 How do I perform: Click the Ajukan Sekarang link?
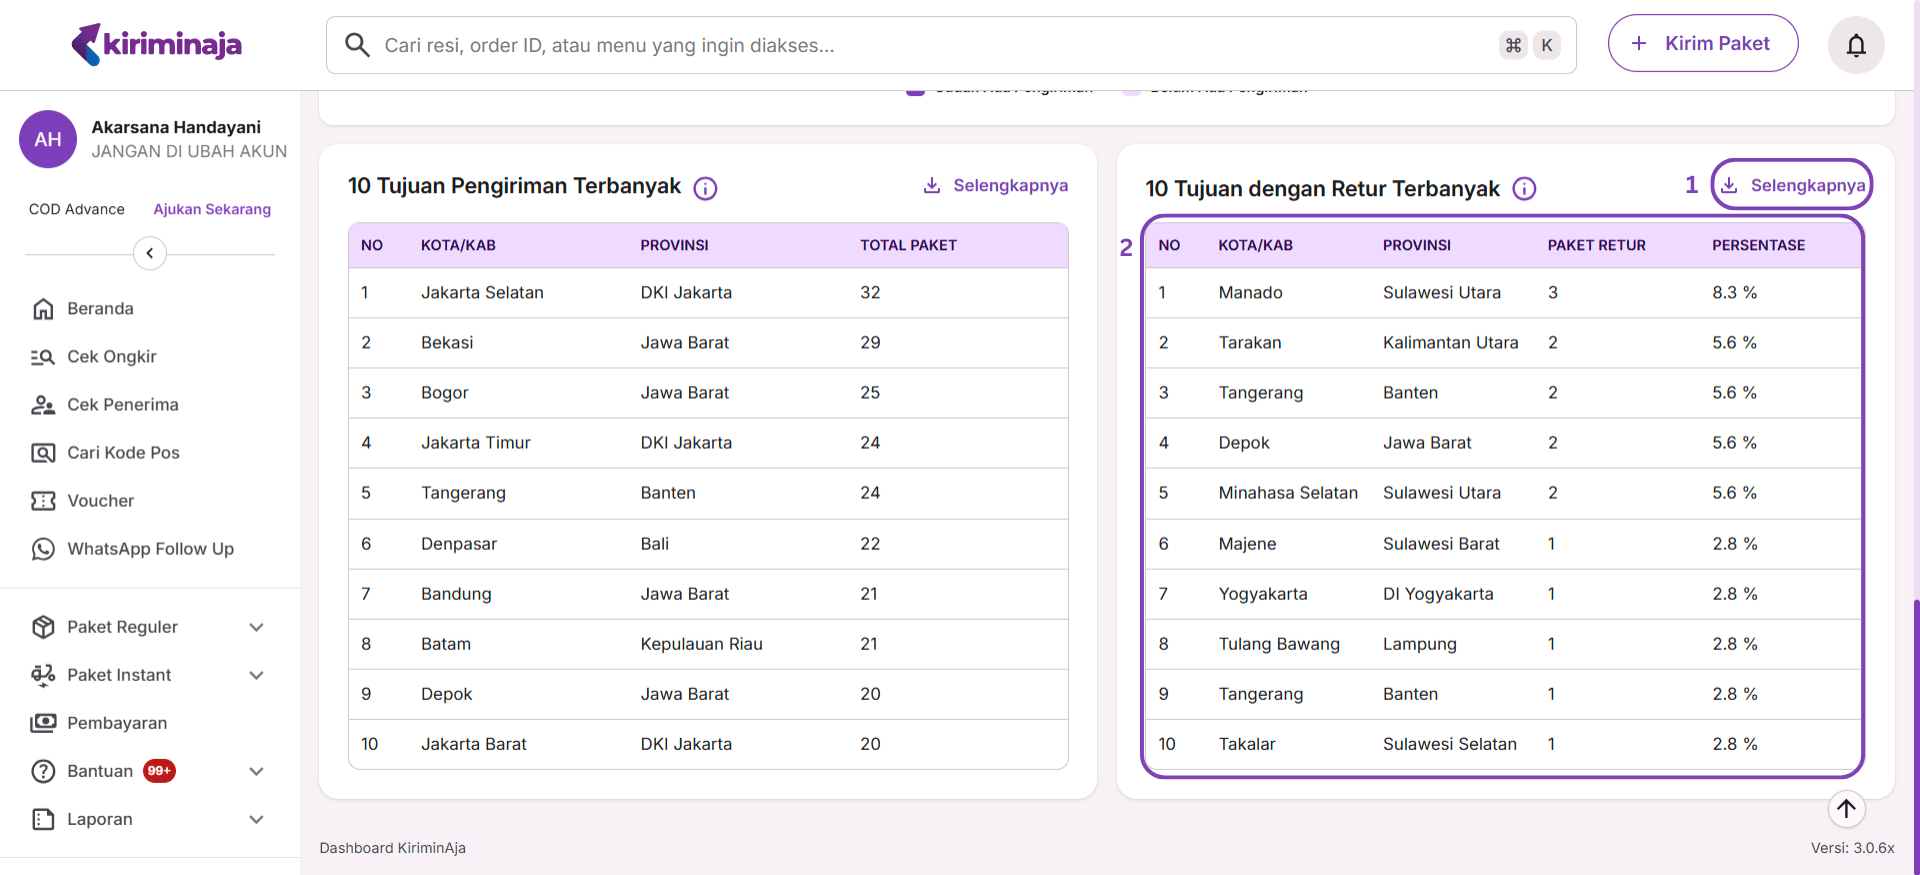coord(212,209)
